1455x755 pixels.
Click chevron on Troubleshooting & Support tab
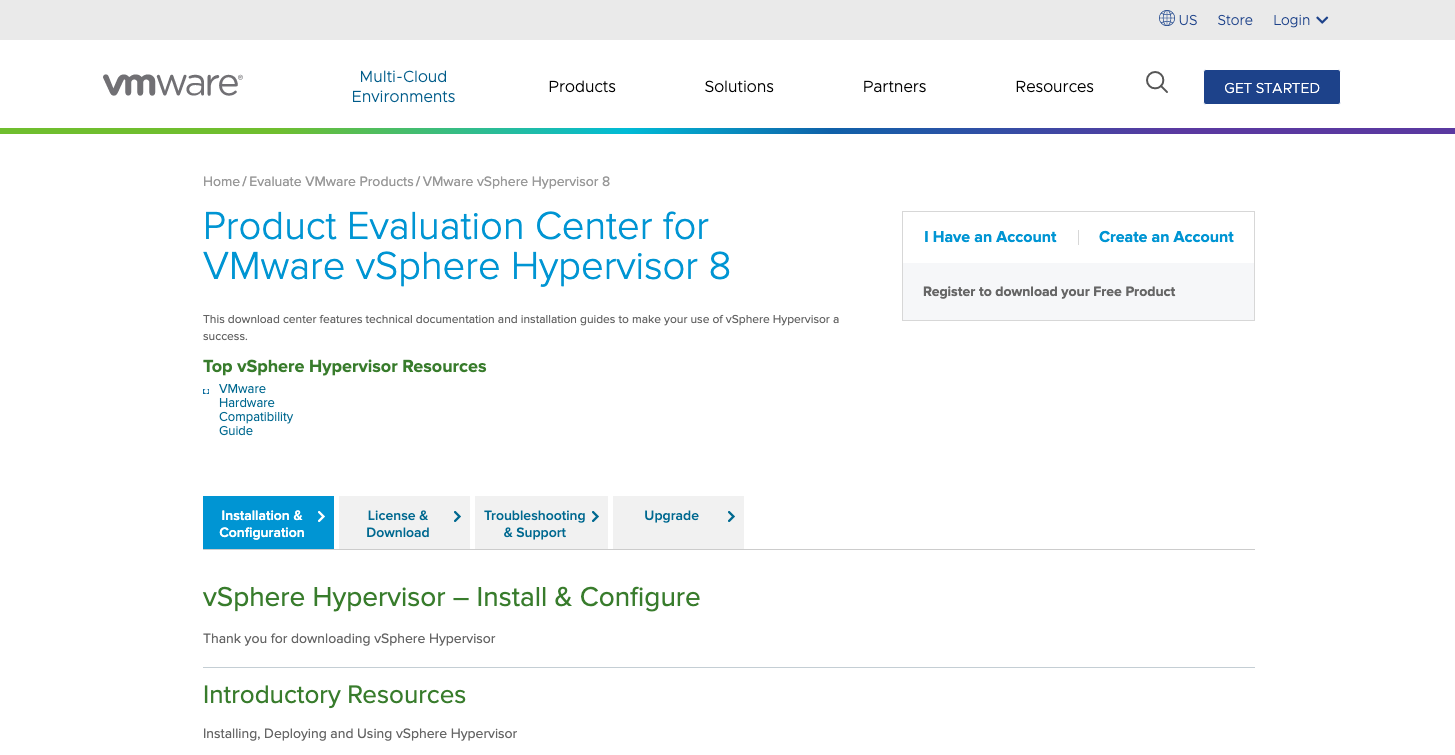(595, 516)
